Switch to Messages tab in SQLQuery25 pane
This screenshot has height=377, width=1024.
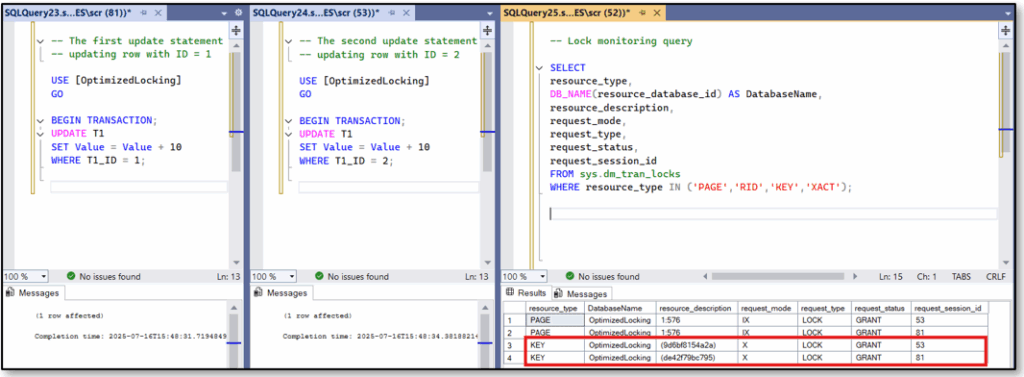(581, 293)
